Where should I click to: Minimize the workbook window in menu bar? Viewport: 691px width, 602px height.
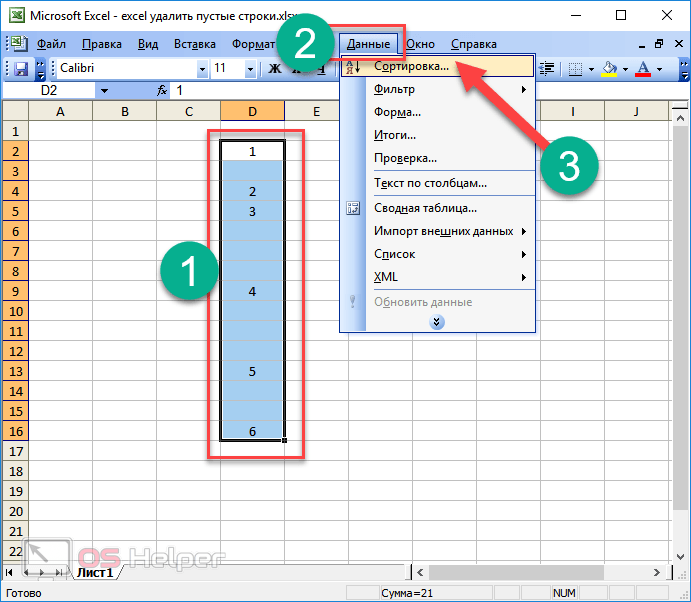pos(642,45)
